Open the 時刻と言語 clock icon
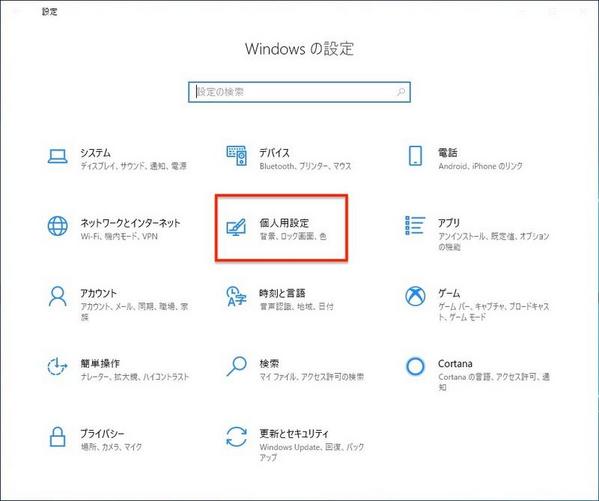 point(236,296)
